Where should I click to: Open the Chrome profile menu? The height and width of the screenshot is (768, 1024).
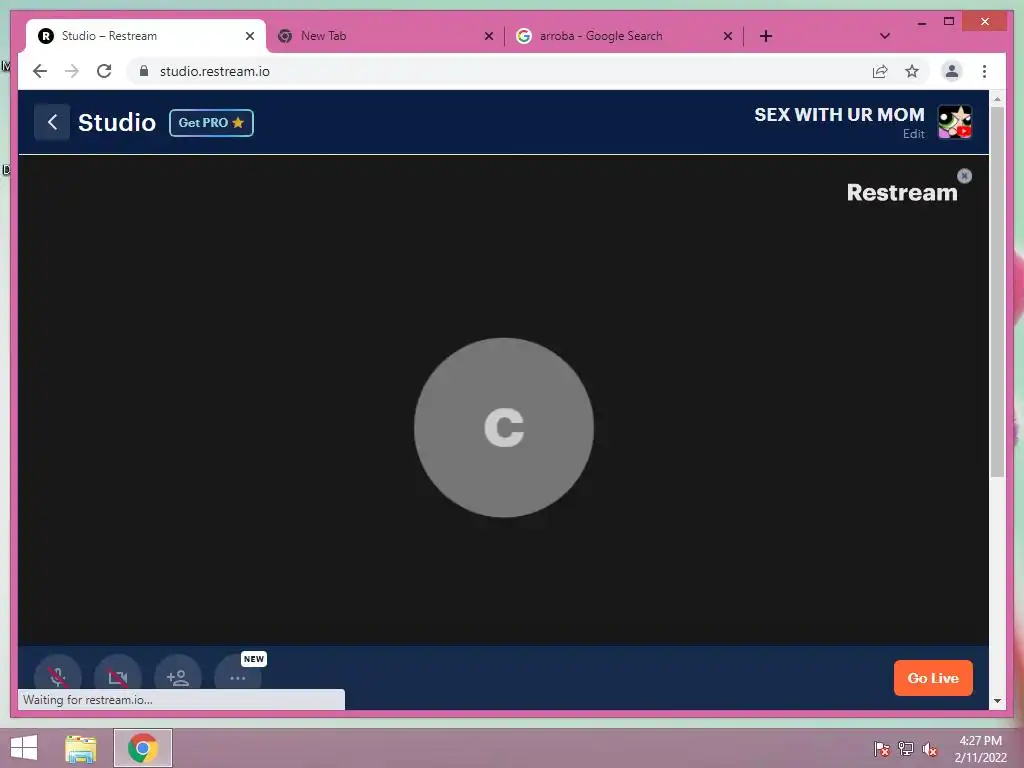click(x=952, y=71)
